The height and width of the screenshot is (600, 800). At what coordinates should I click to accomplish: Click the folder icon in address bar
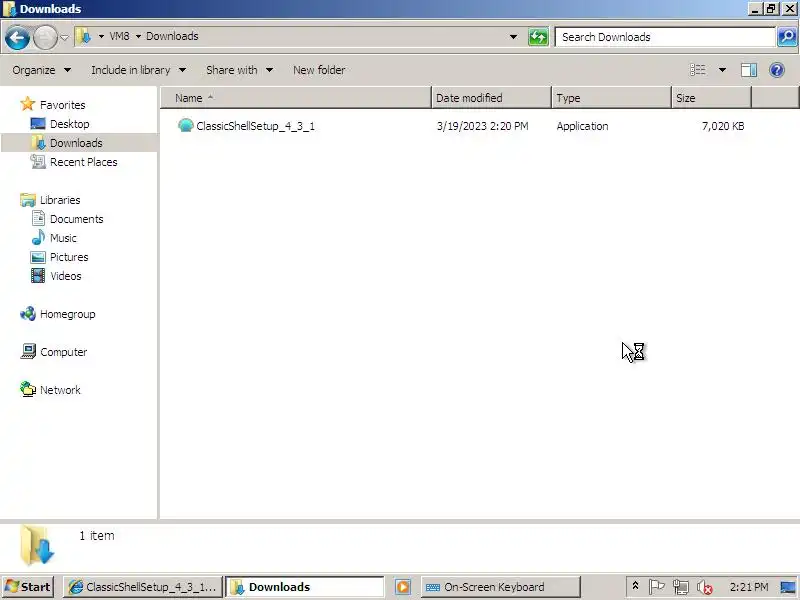tap(84, 36)
